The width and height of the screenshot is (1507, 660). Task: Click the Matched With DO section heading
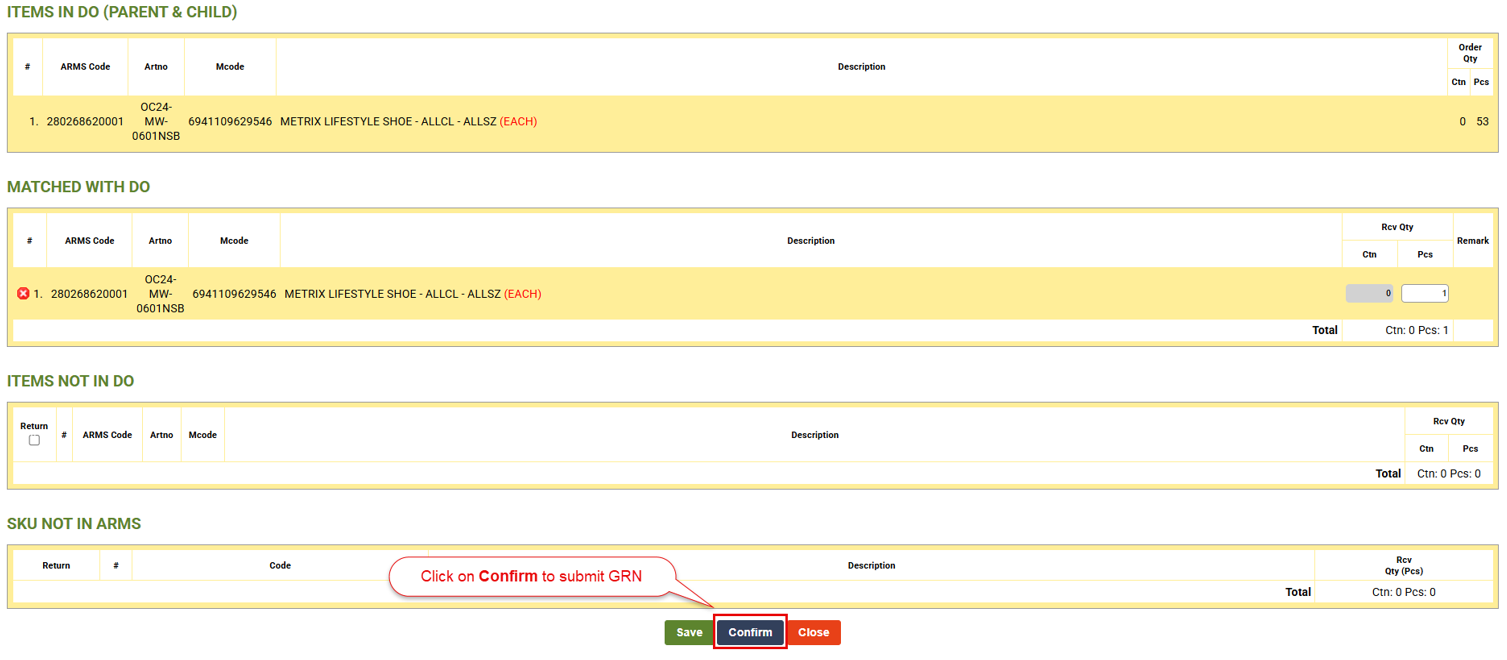[x=79, y=187]
